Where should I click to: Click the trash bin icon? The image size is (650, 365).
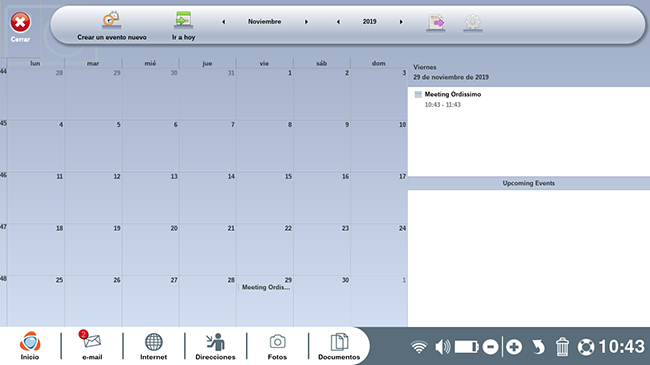562,347
